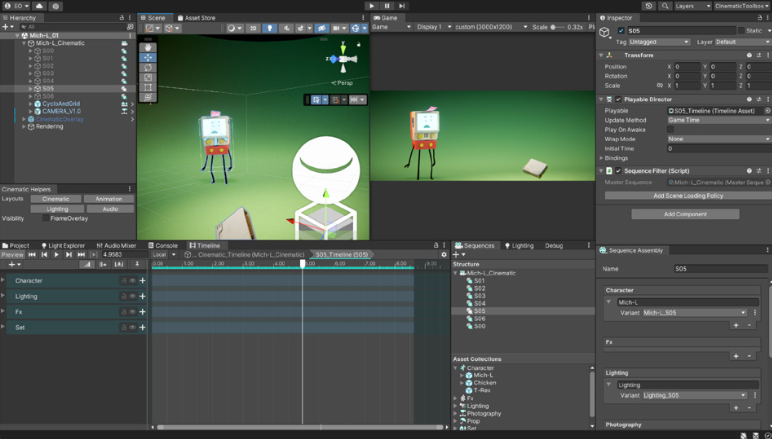This screenshot has width=772, height=439.
Task: Click the Timeline play button
Action: (x=56, y=255)
